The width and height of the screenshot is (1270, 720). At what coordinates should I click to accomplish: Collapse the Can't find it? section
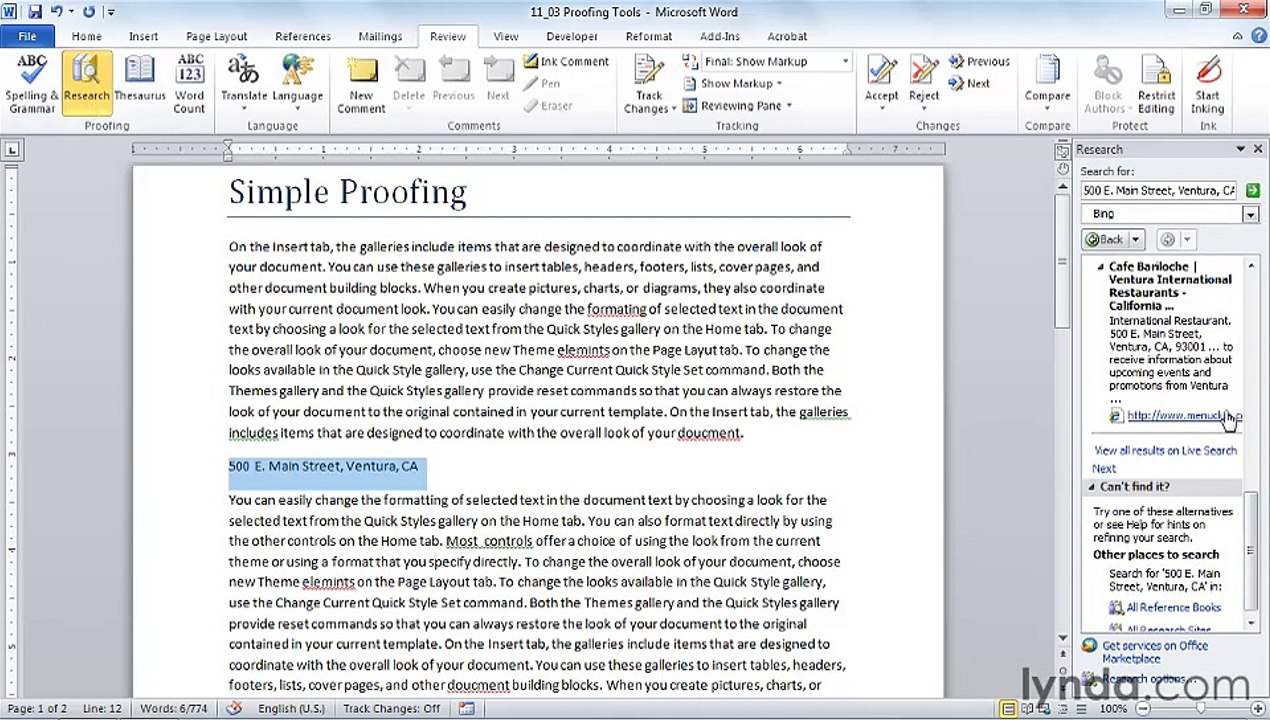[x=1092, y=487]
